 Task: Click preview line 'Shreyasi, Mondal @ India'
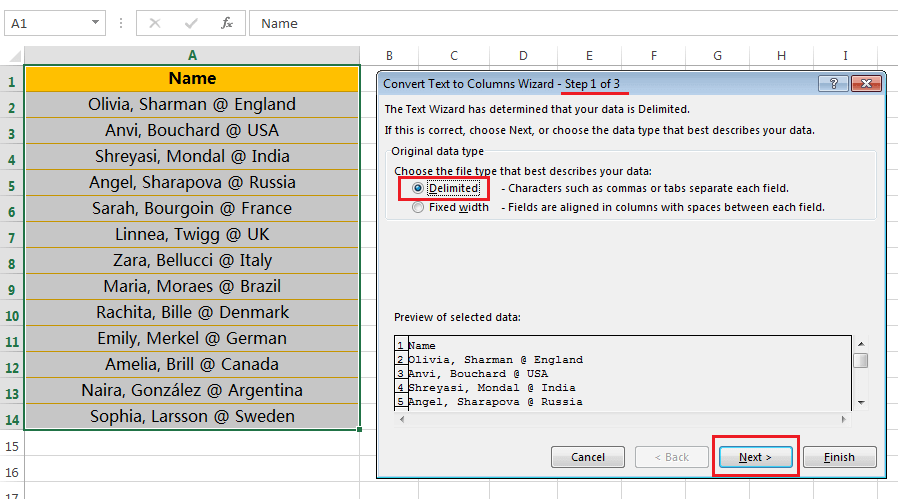(492, 388)
